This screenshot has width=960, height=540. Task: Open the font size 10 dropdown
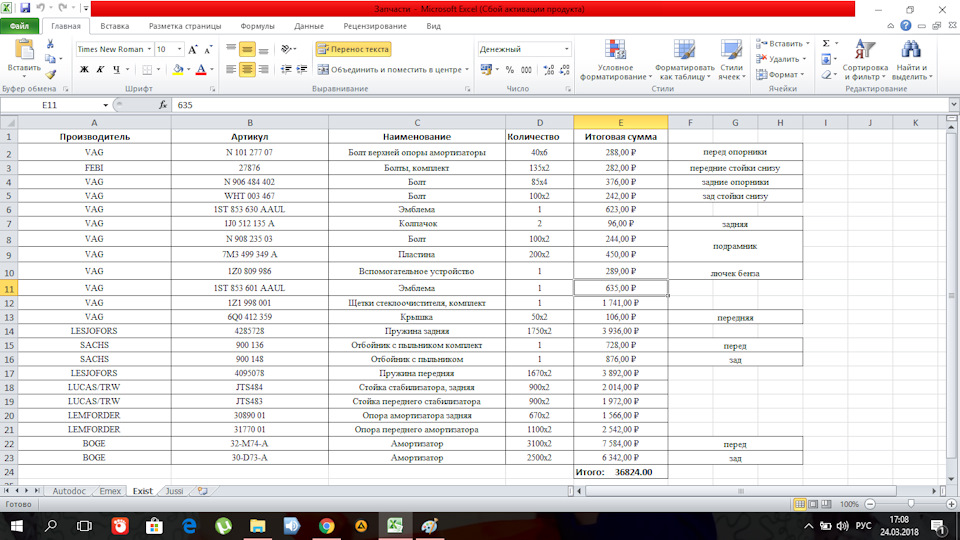pos(179,50)
